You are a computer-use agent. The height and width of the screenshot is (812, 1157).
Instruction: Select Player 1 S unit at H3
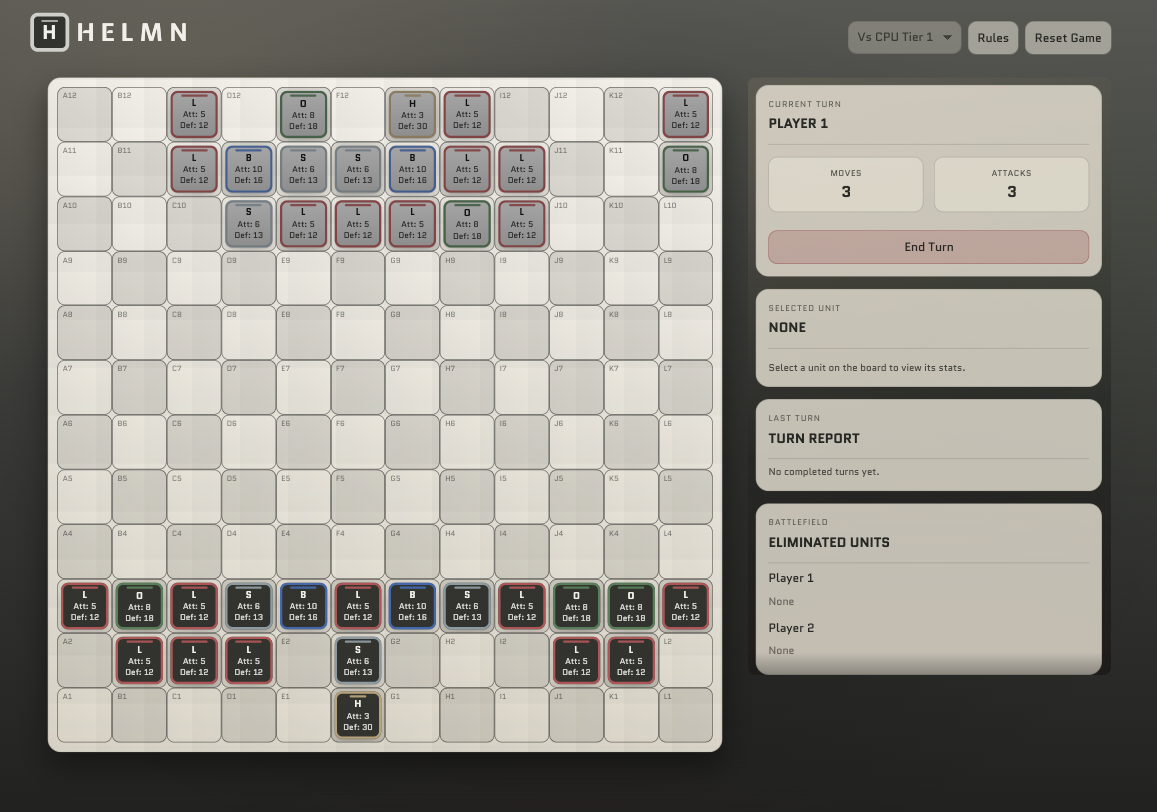[467, 606]
